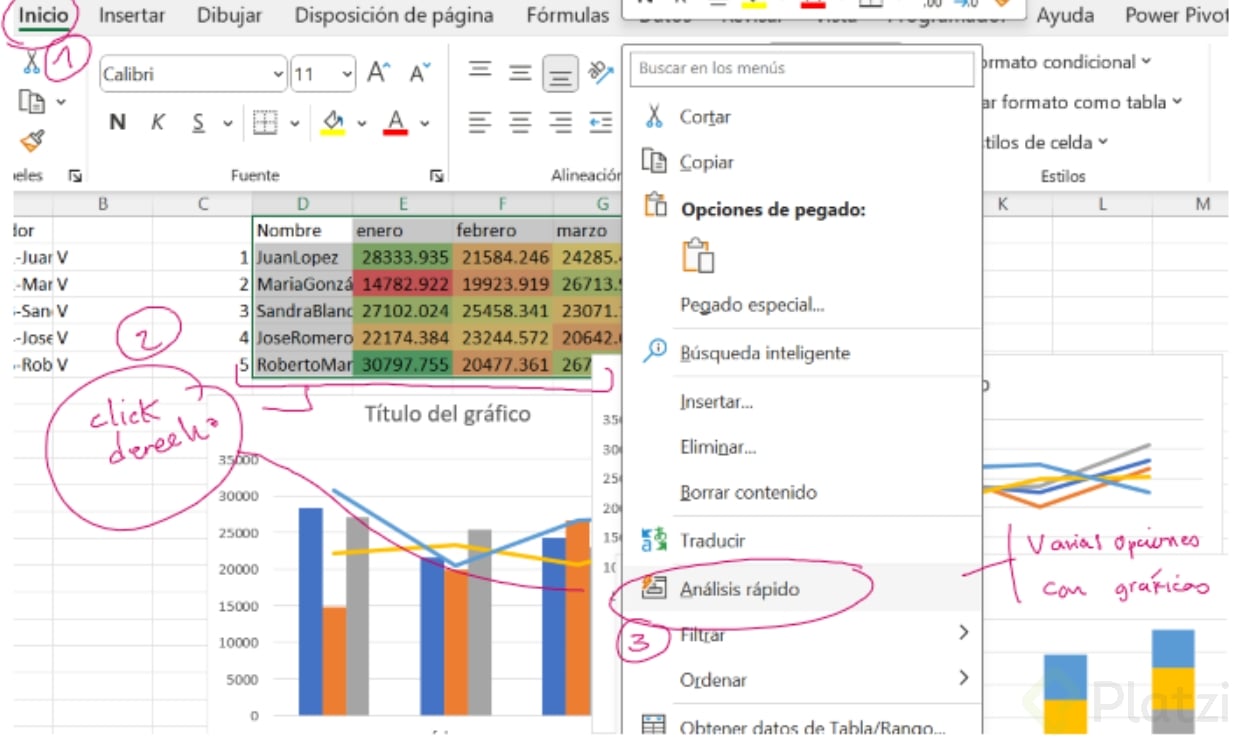
Task: Choose Insertar in the context menu
Action: click(x=801, y=402)
